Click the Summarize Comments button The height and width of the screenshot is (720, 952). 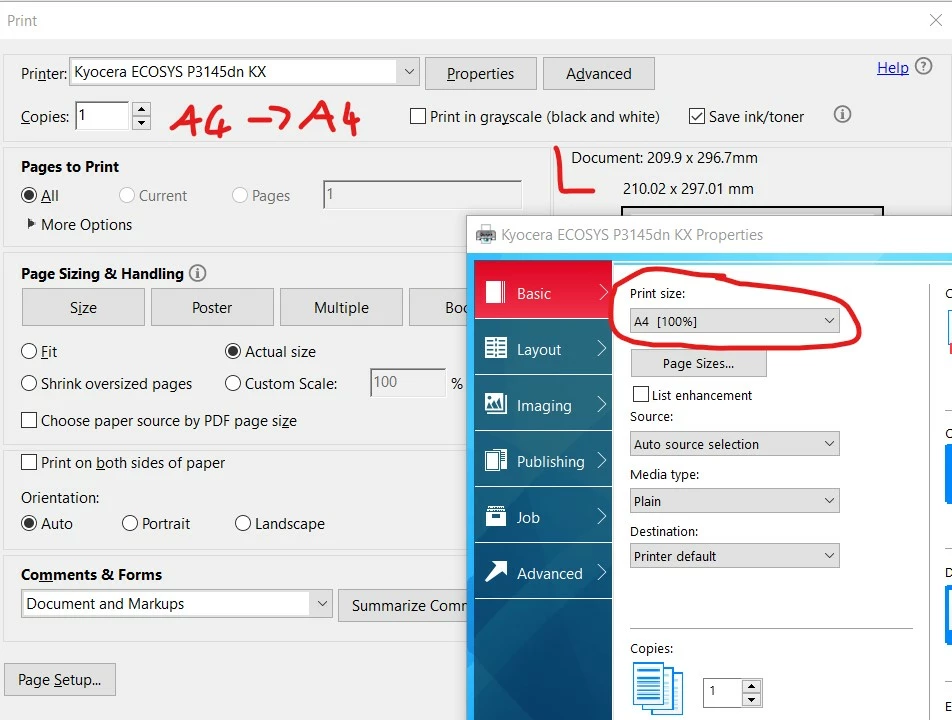403,605
